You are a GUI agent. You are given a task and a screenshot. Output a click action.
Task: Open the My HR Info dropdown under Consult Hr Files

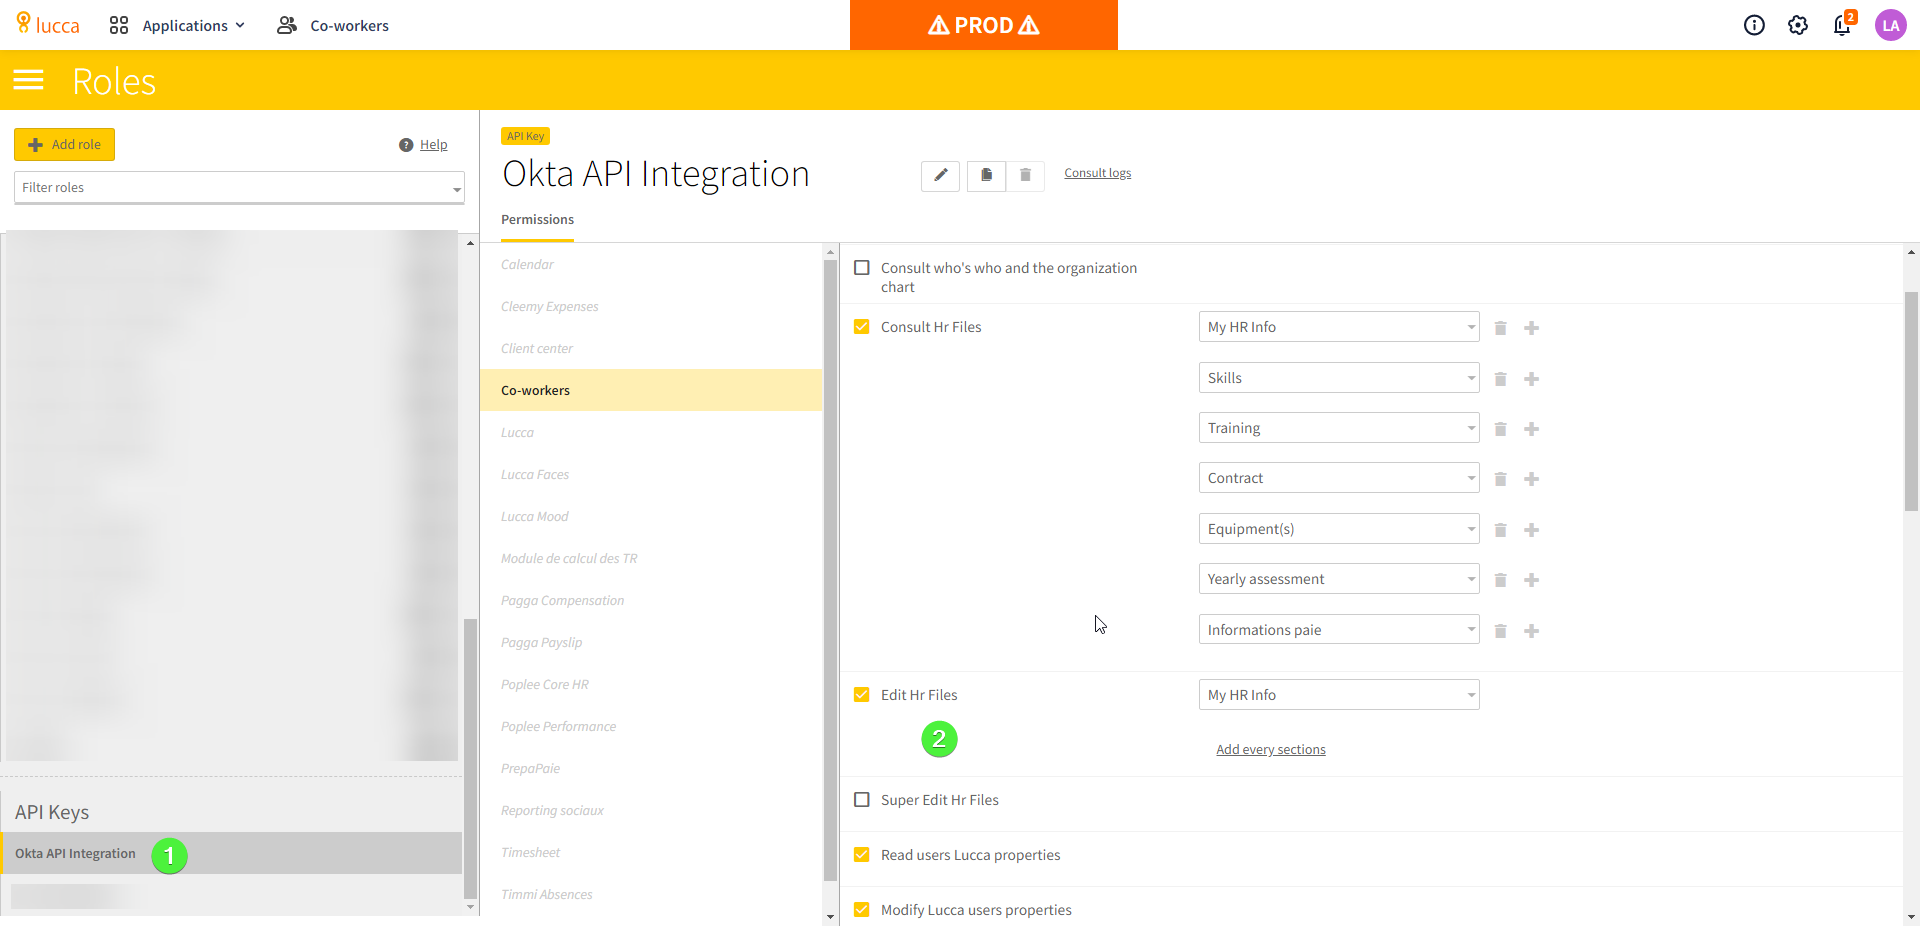(1339, 327)
